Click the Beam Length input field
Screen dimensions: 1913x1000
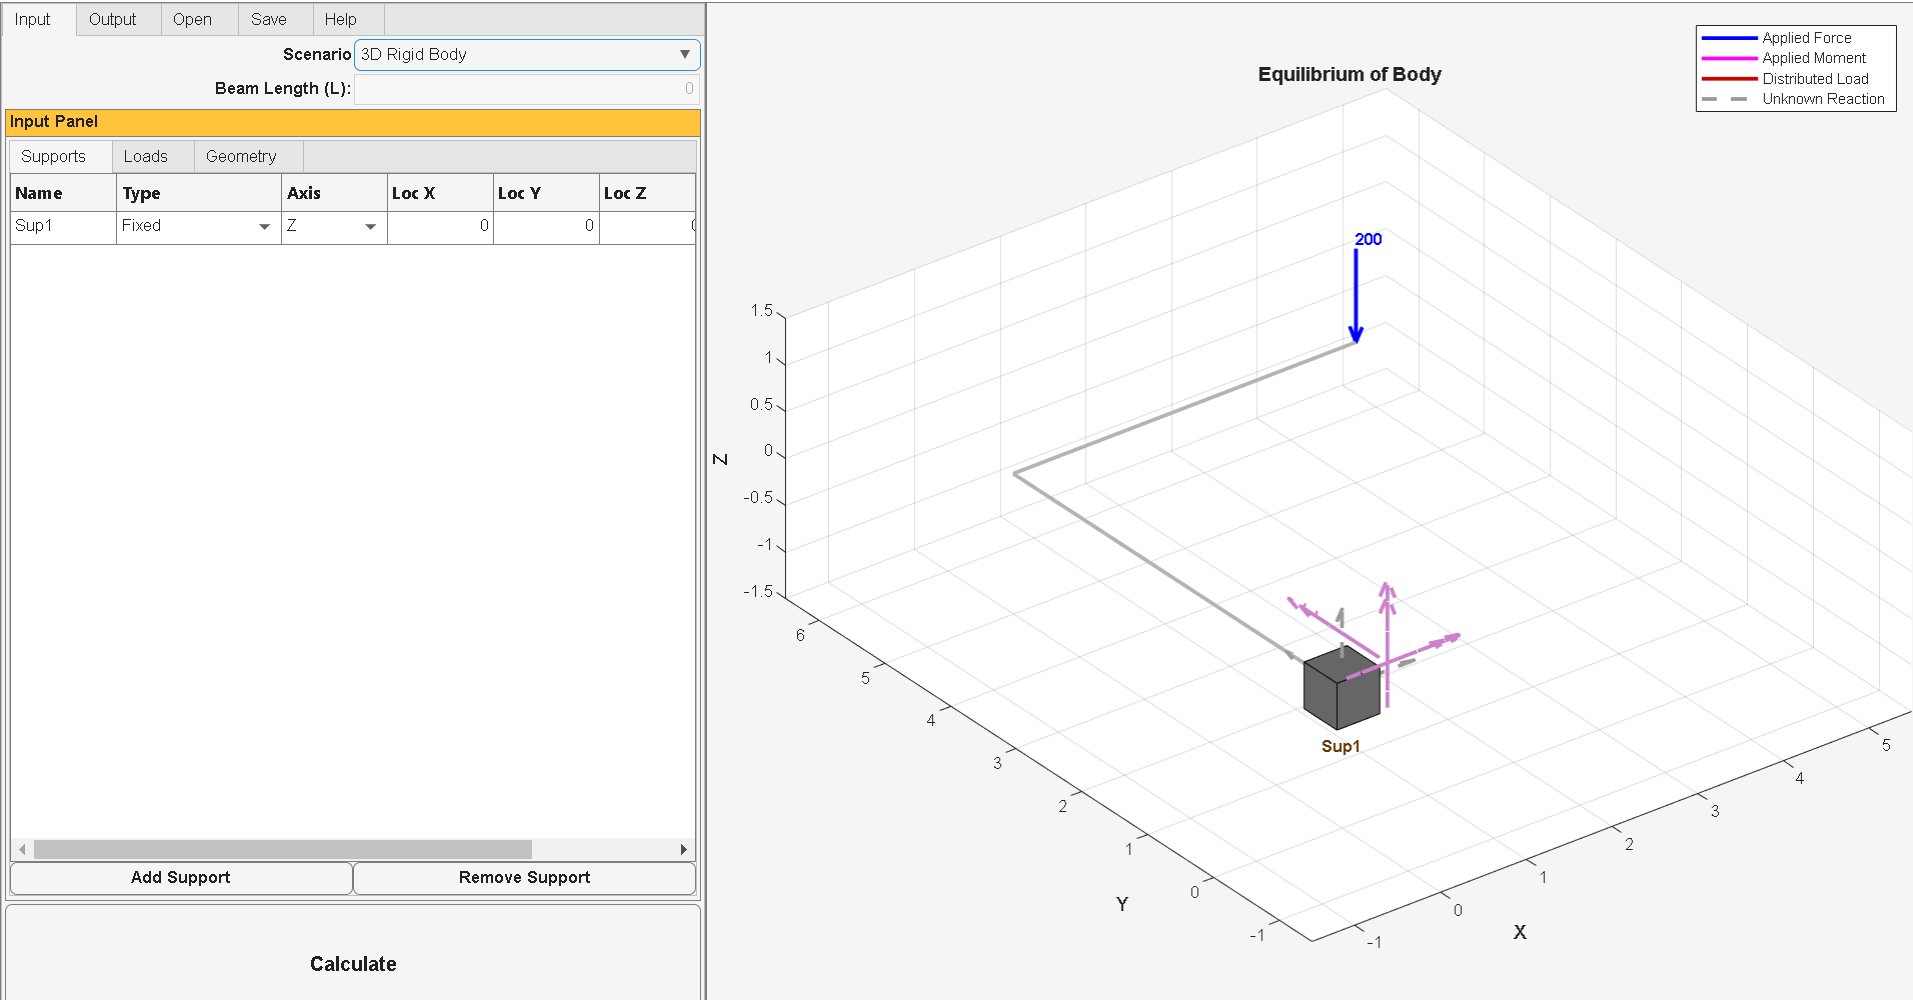(x=527, y=89)
